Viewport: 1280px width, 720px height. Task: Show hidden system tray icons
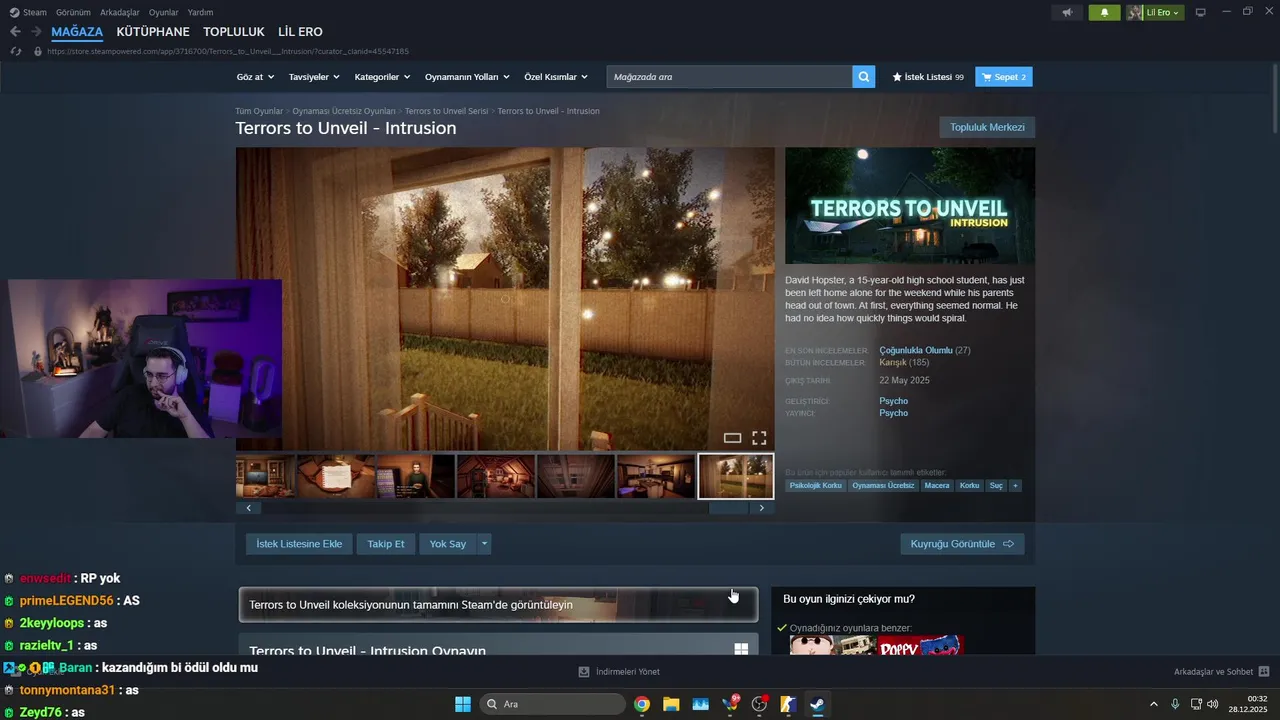coord(1153,704)
